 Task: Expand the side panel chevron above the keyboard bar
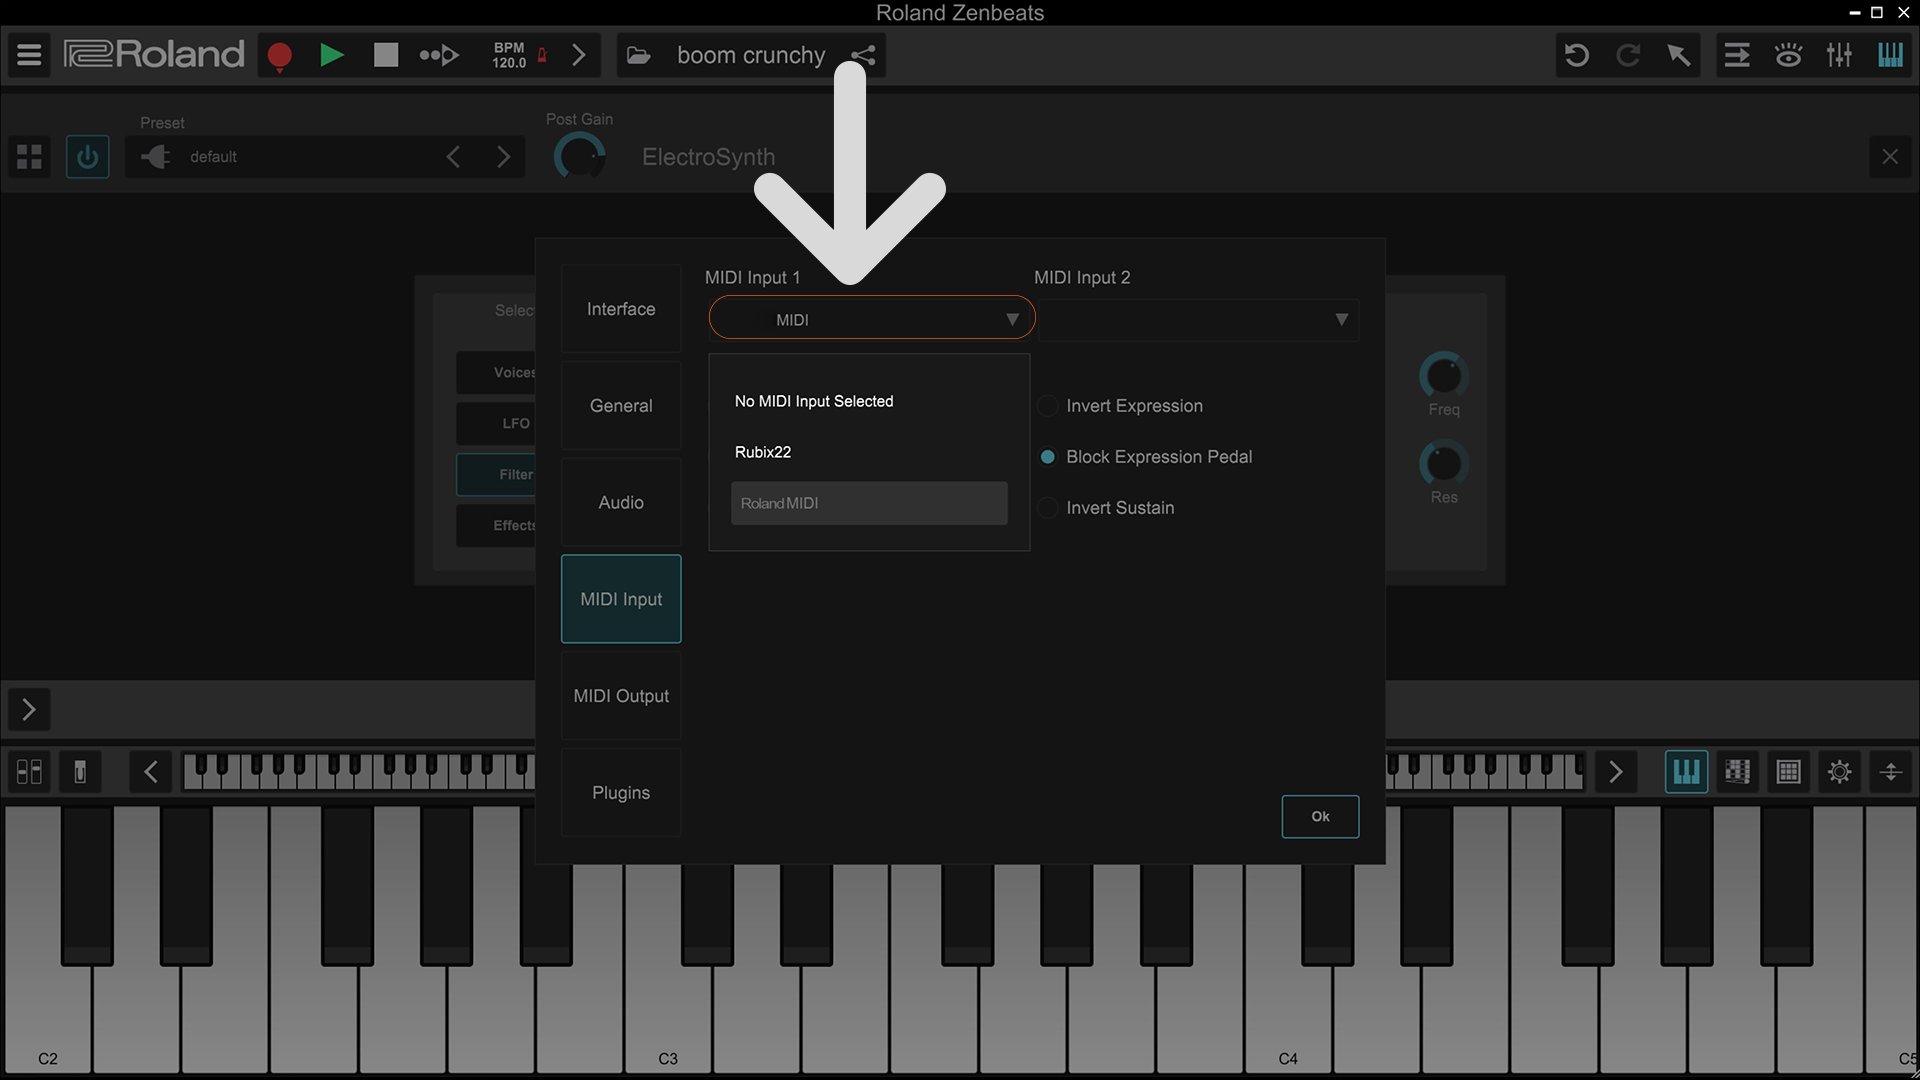point(29,710)
